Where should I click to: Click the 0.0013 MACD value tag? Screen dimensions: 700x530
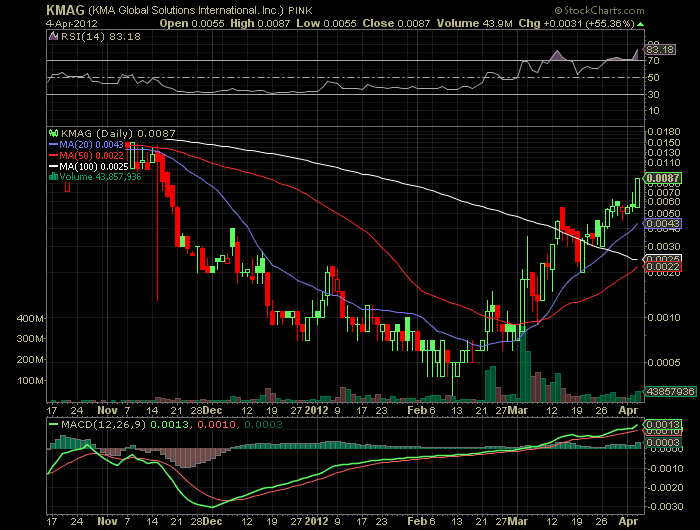coord(661,427)
